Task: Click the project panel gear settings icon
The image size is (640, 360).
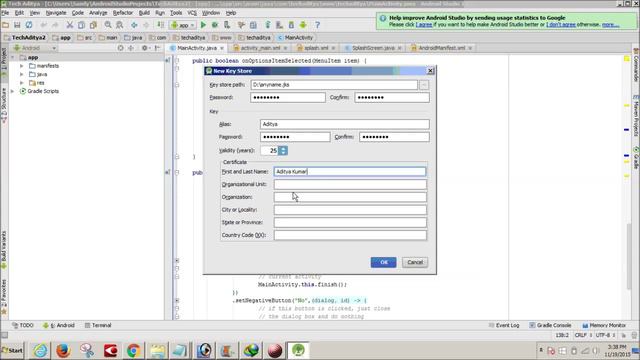Action: tap(144, 48)
